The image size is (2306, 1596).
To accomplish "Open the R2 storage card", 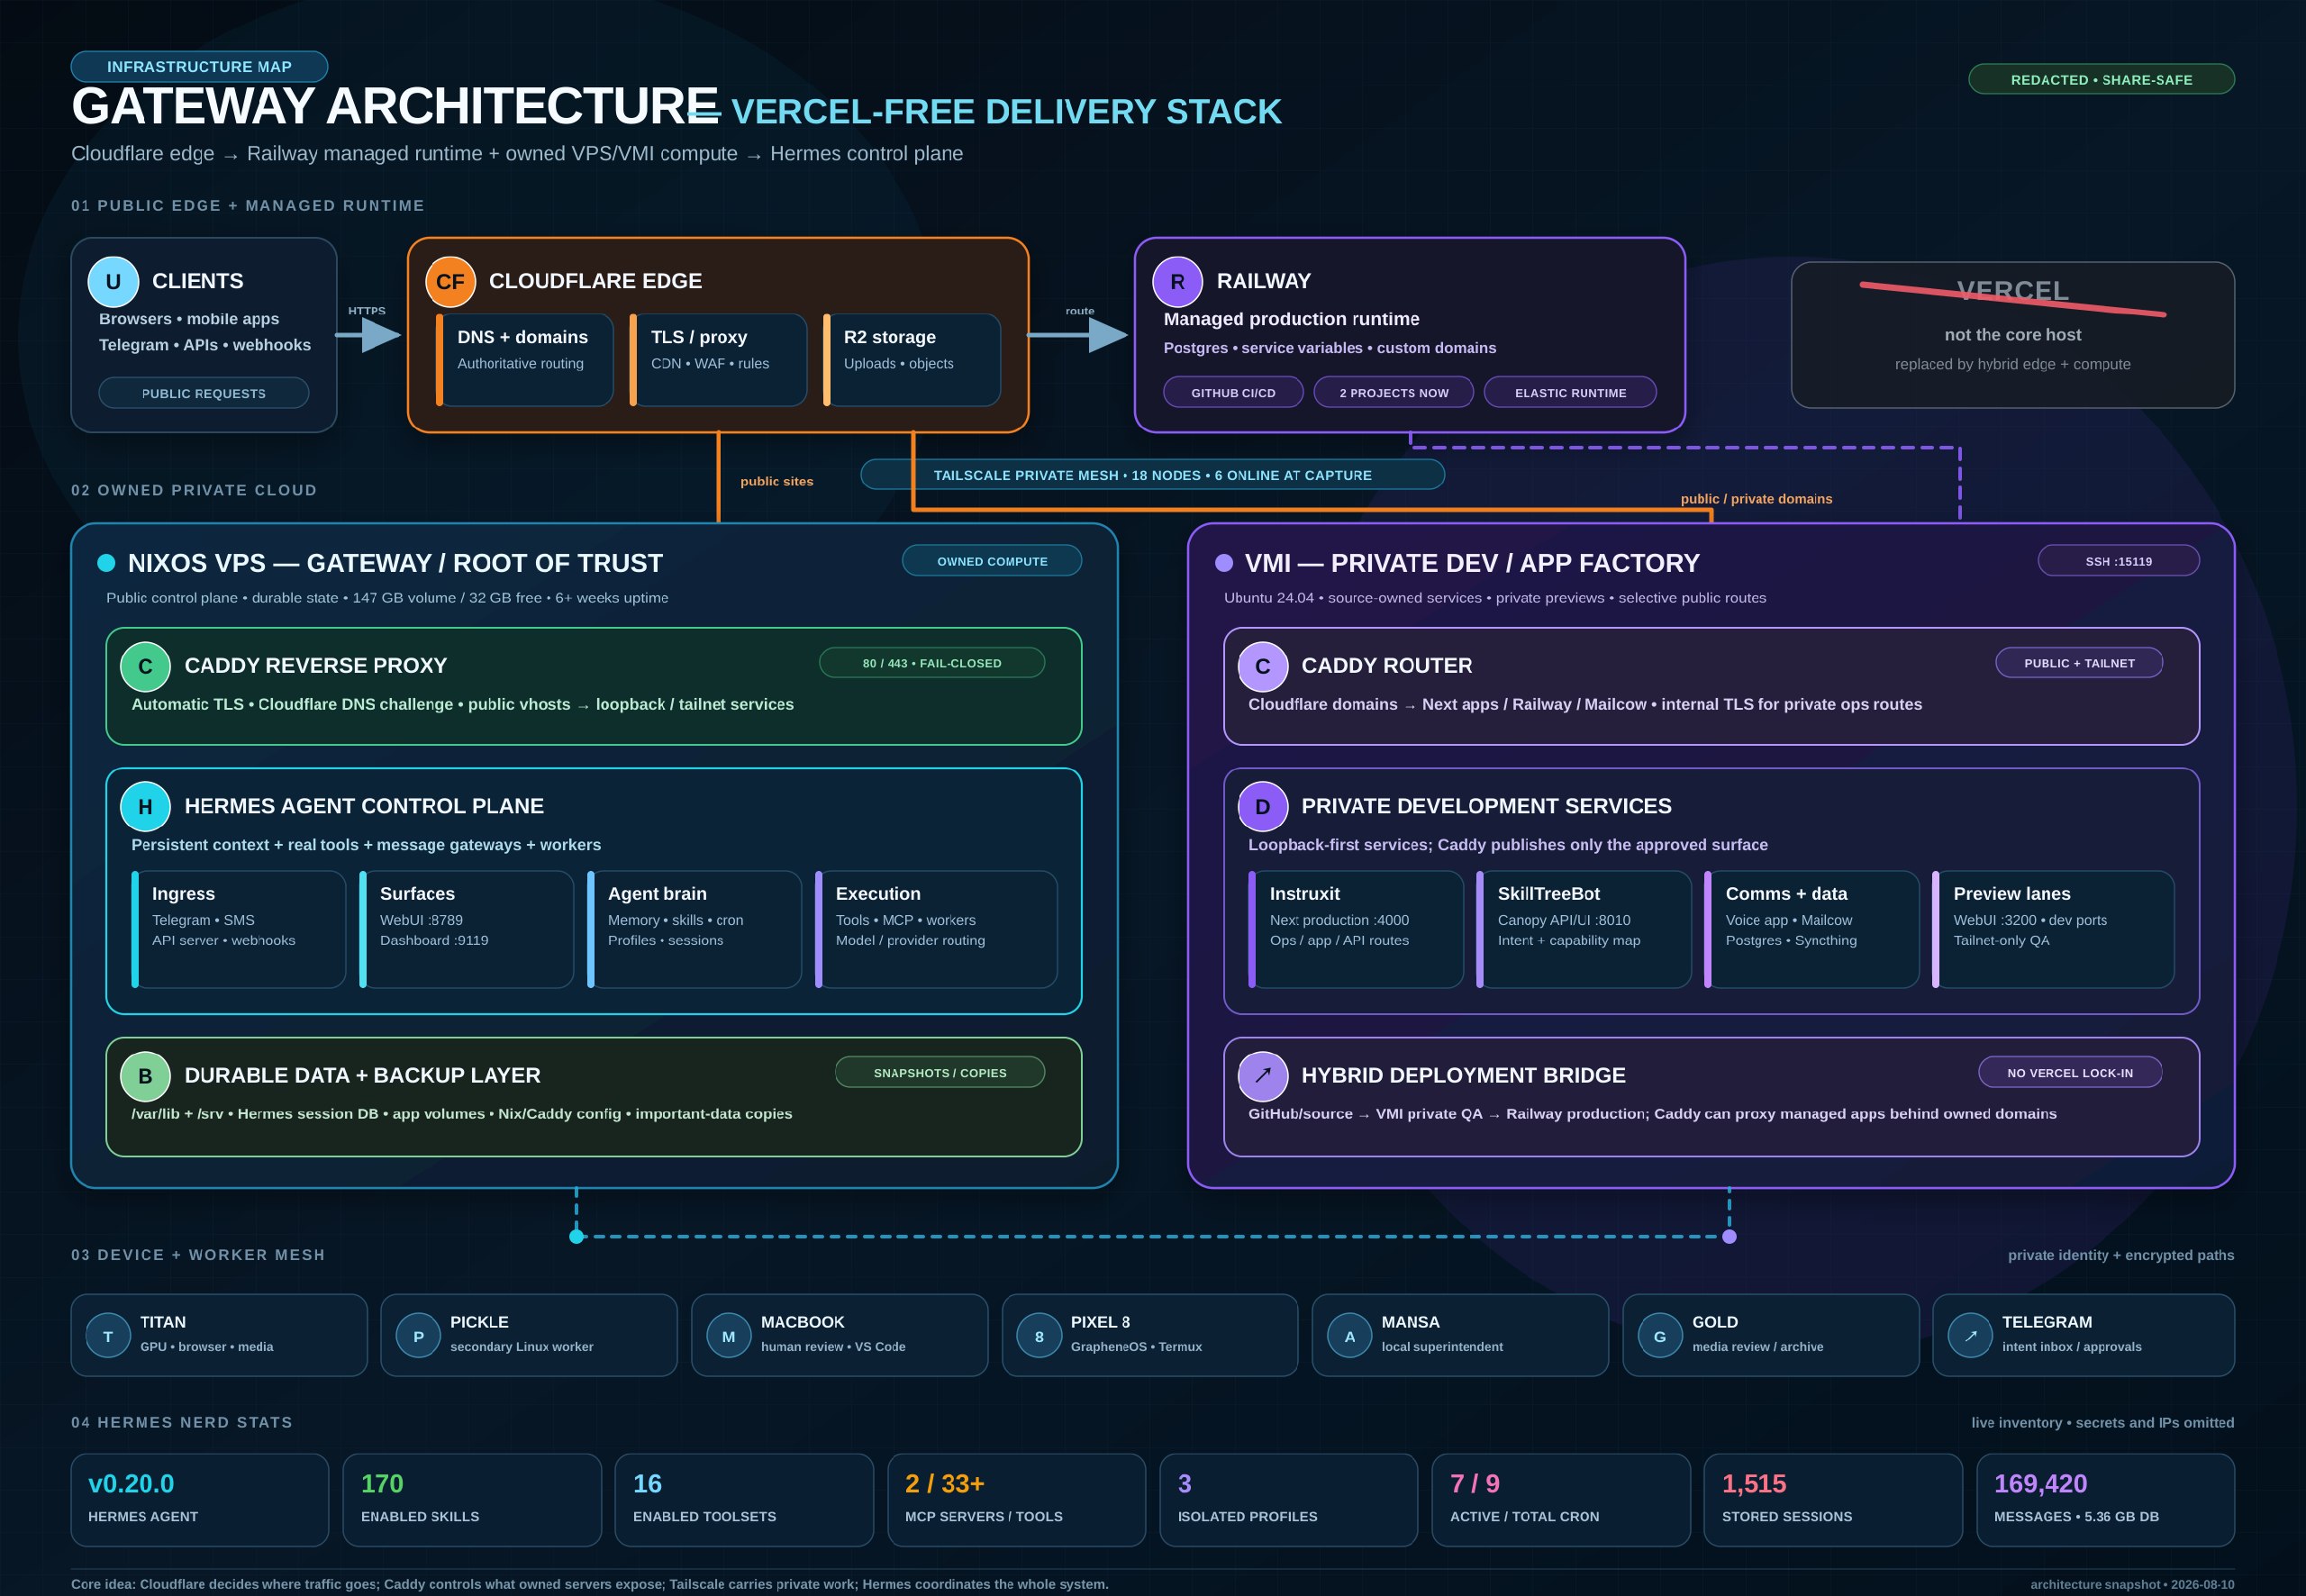I will click(911, 360).
